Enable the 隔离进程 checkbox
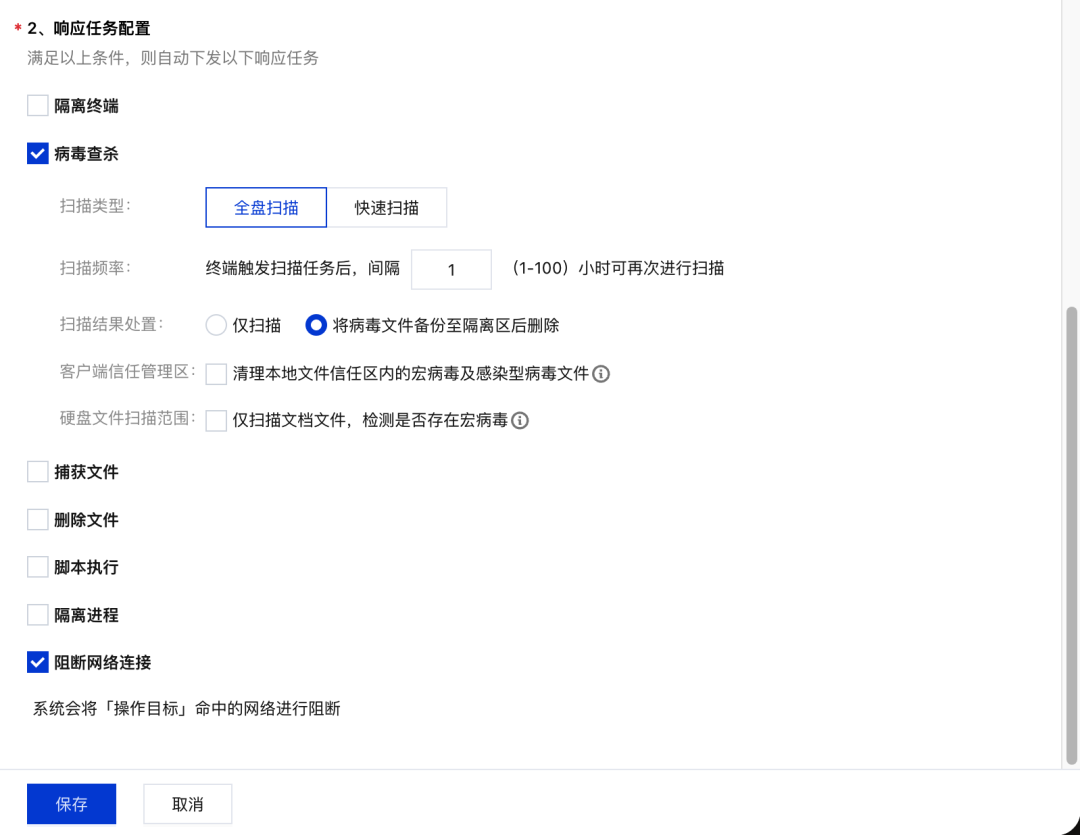1080x835 pixels. pos(36,615)
